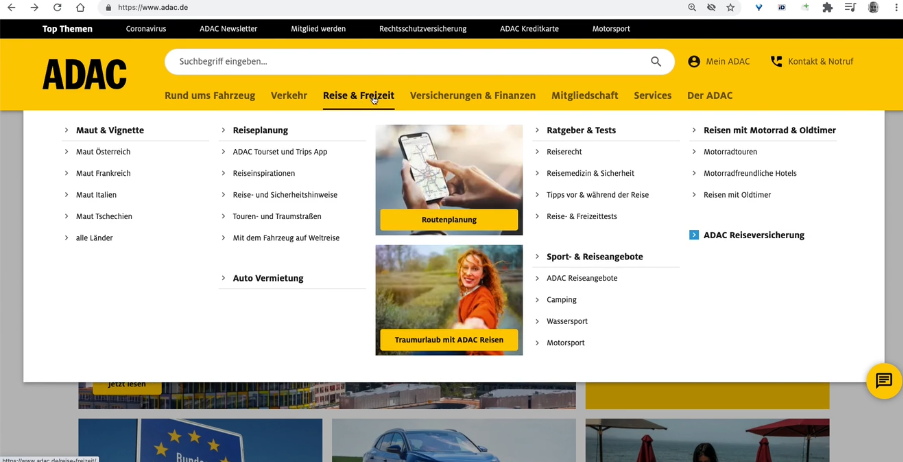Click into the Suchbegriff eingeben search field
This screenshot has height=462, width=903.
pos(400,61)
